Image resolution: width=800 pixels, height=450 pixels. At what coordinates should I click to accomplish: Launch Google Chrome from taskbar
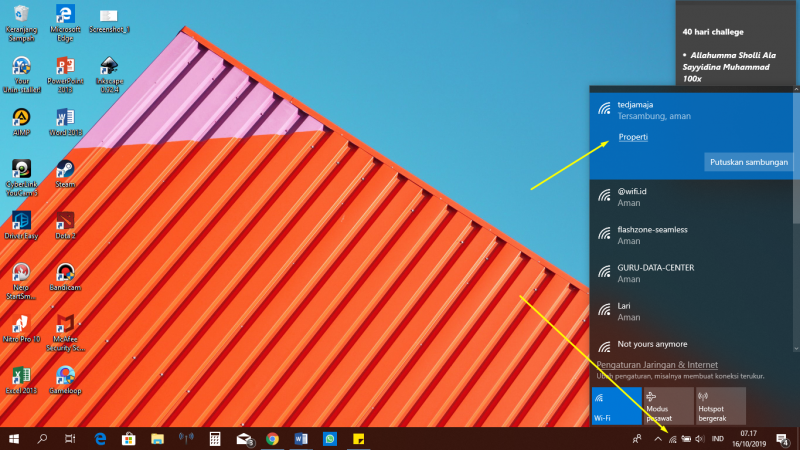click(x=272, y=439)
